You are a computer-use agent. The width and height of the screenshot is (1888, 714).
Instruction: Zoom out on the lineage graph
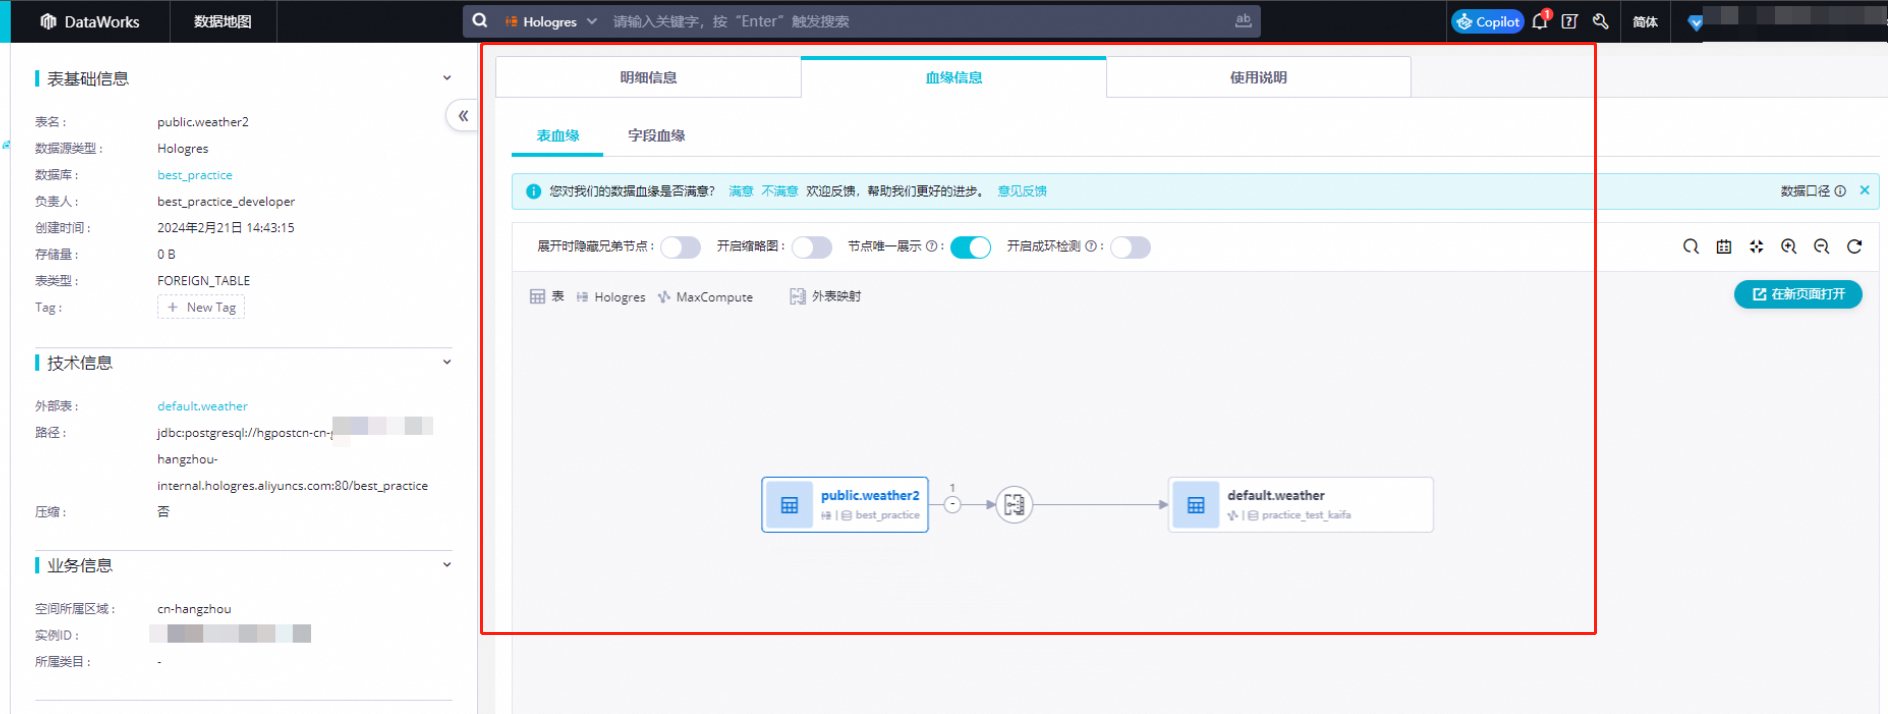coord(1822,246)
